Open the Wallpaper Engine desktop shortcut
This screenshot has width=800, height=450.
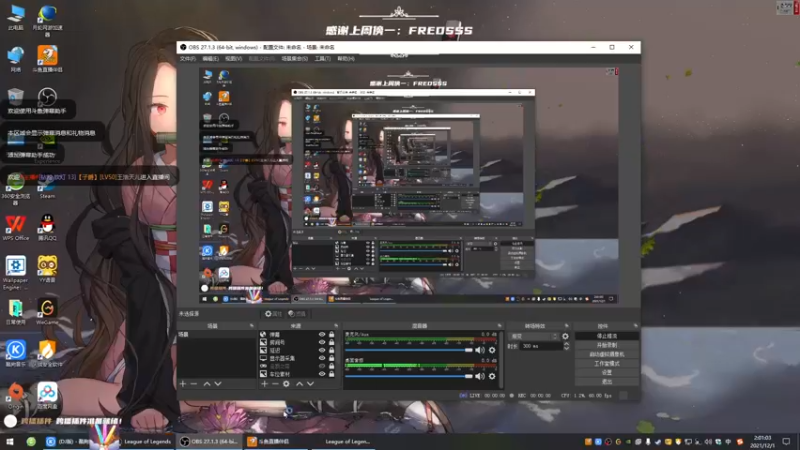pos(15,272)
